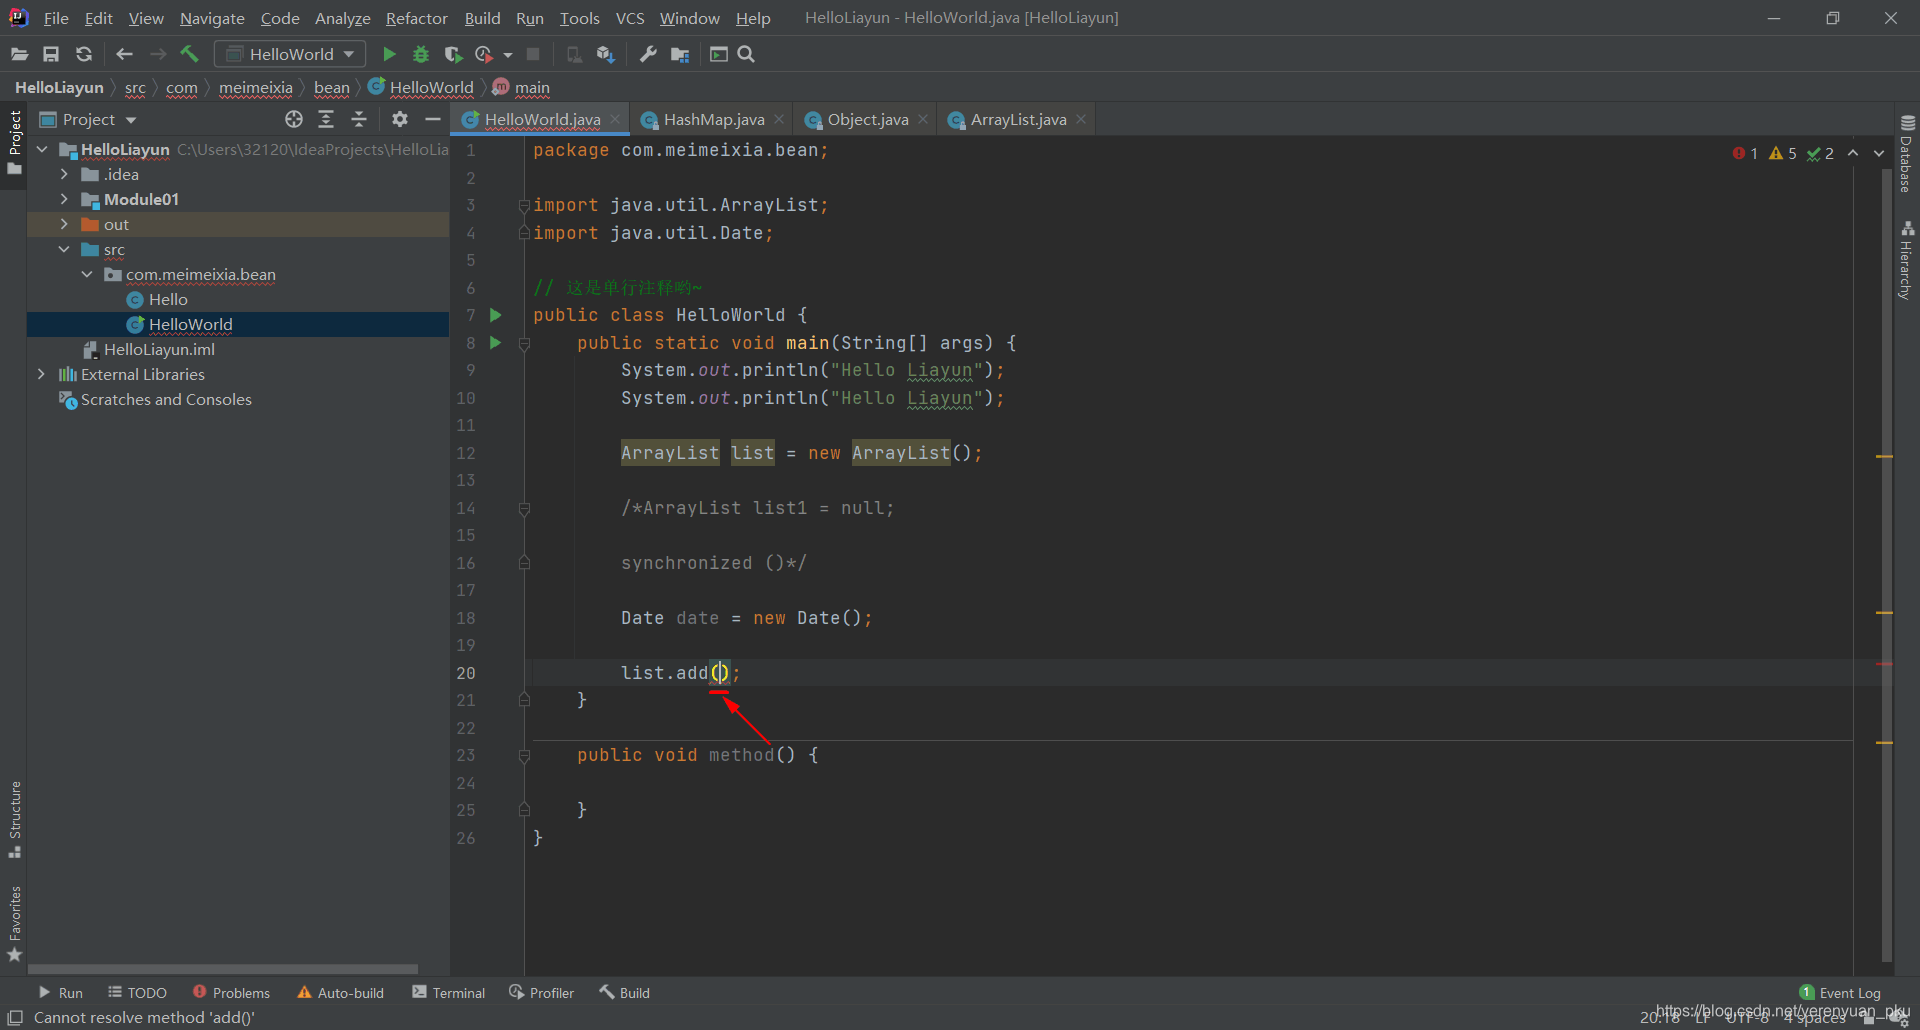Image resolution: width=1920 pixels, height=1030 pixels.
Task: Click the Stop square icon
Action: (533, 54)
